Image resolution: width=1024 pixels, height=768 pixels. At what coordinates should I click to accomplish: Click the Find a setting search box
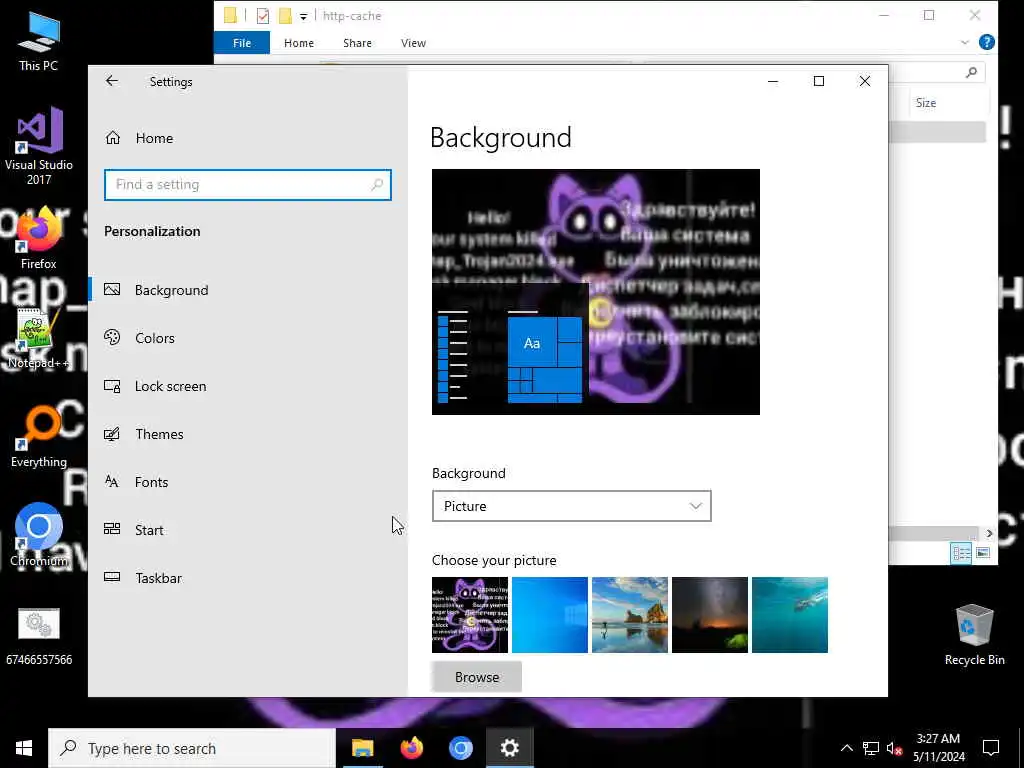[x=248, y=185]
